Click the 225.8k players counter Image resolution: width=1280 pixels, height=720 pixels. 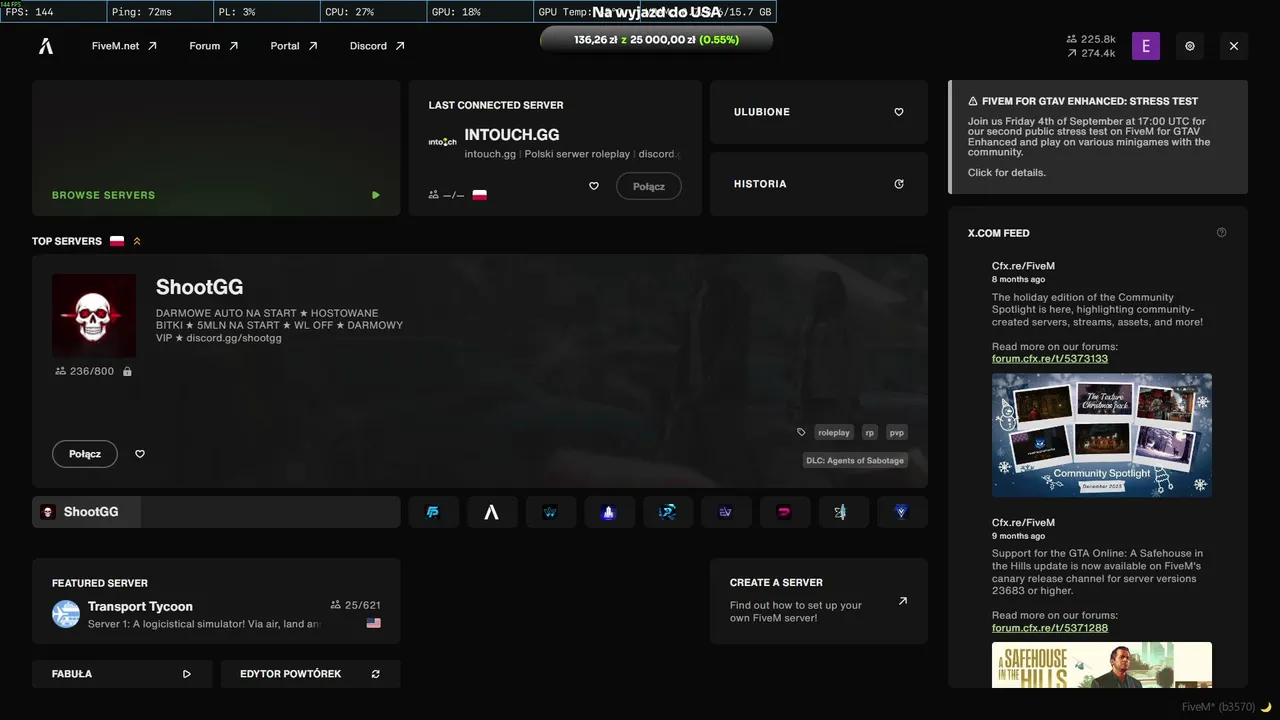1091,39
